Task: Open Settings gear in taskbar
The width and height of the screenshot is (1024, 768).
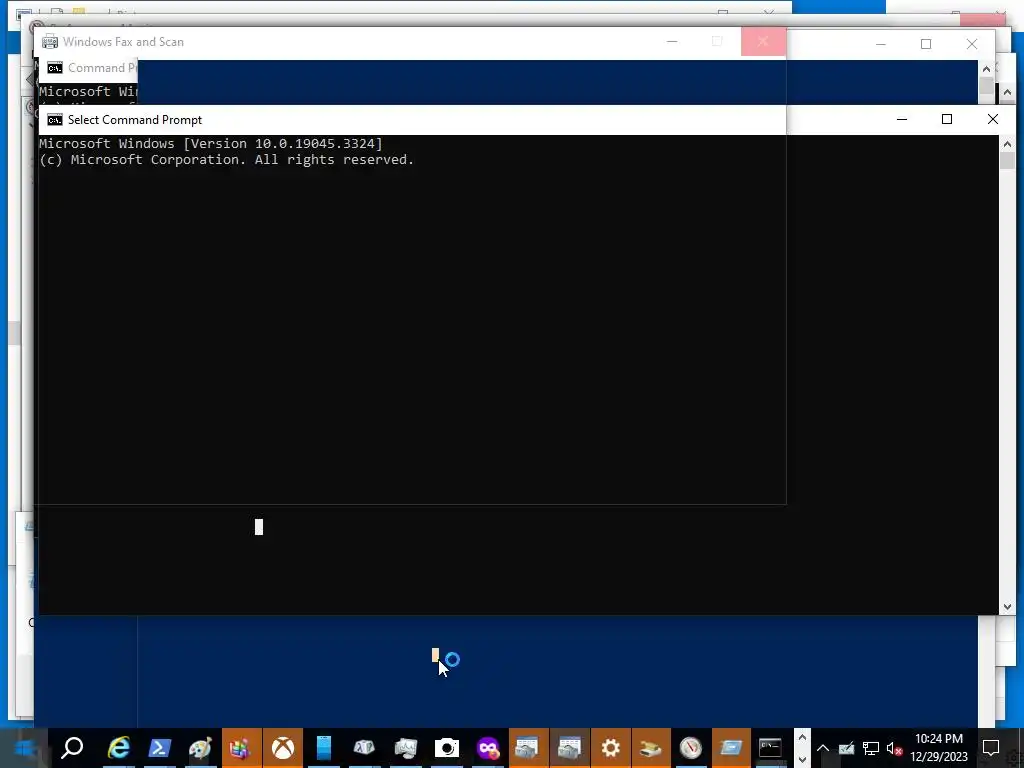Action: pos(611,748)
